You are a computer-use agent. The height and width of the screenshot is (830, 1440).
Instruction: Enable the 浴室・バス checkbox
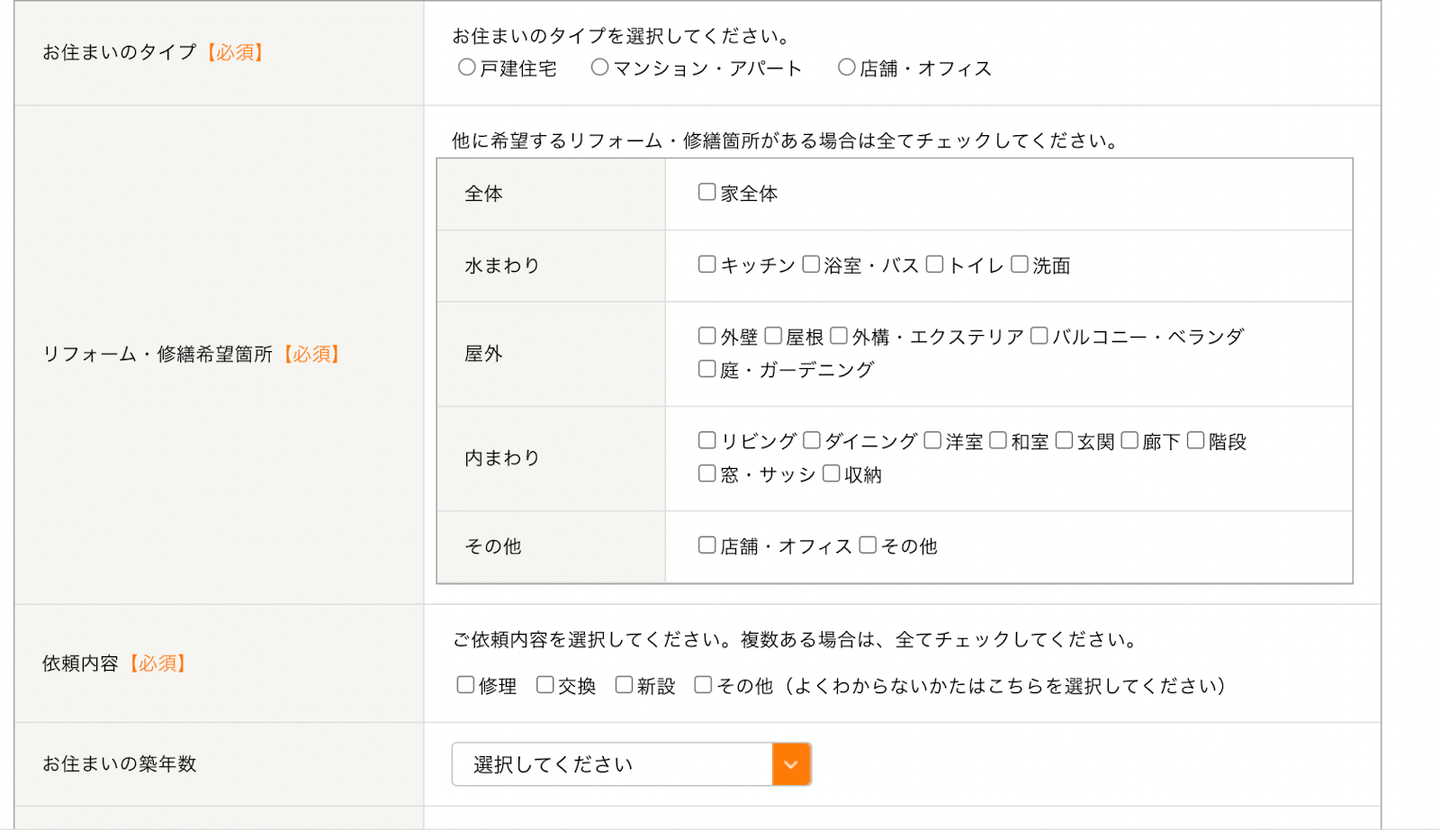pyautogui.click(x=810, y=265)
